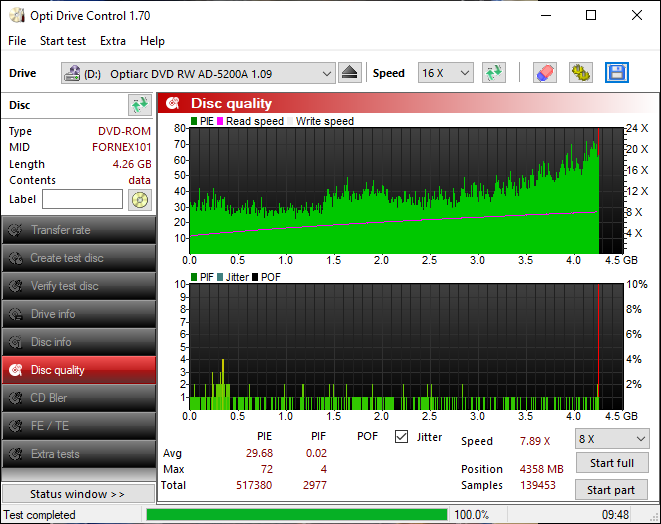Click the Opti Drive Control title icon
The image size is (661, 524).
click(17, 16)
